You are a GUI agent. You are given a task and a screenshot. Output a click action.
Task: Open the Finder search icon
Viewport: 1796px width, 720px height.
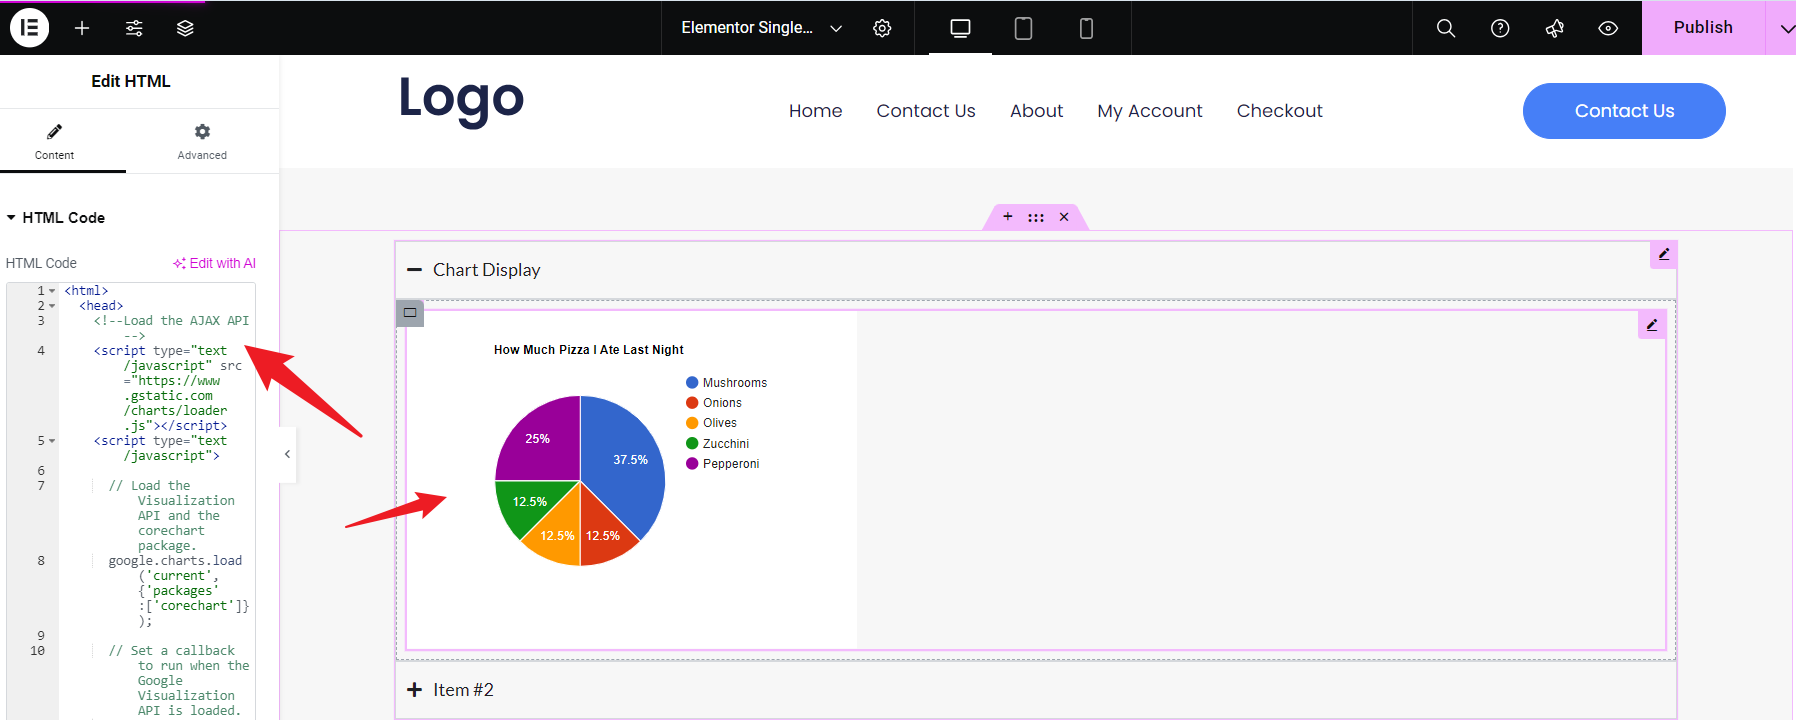(1446, 28)
